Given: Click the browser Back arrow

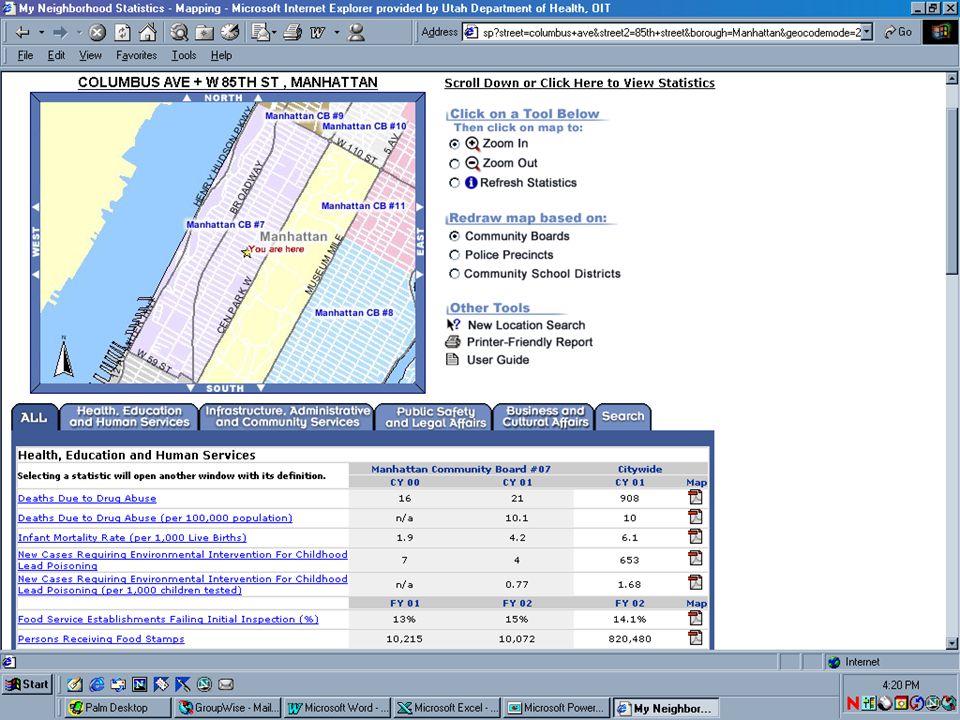Looking at the screenshot, I should click(22, 32).
